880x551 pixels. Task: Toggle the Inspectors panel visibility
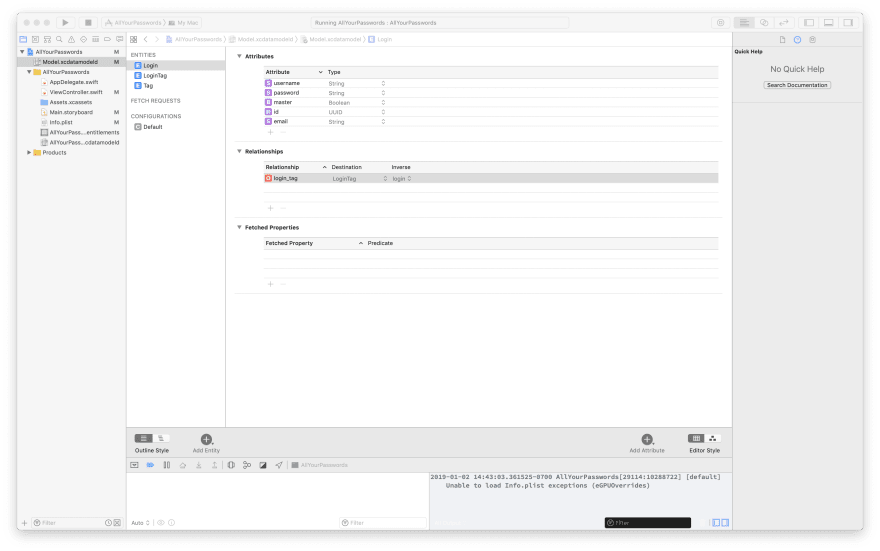click(x=848, y=22)
